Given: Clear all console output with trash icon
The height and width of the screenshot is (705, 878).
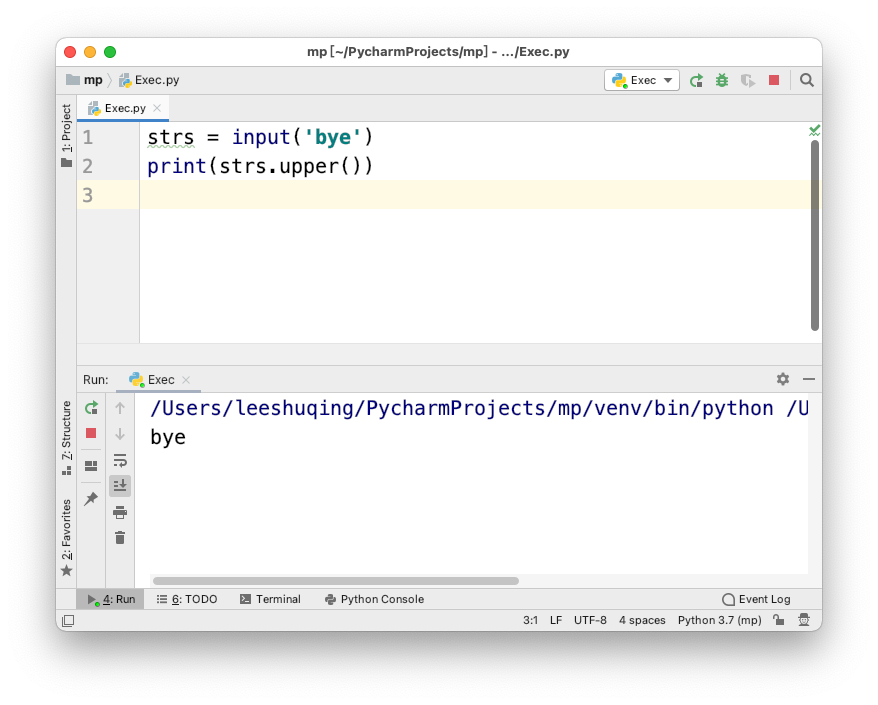Looking at the screenshot, I should click(120, 538).
